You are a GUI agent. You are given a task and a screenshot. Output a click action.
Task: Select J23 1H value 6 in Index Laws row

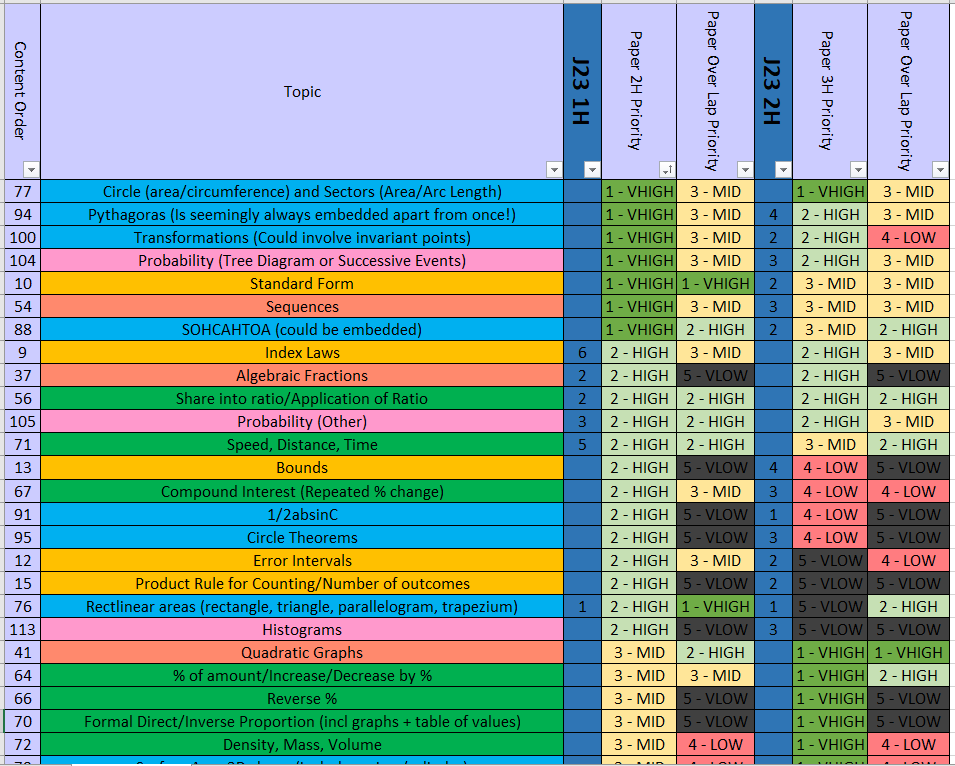coord(582,353)
